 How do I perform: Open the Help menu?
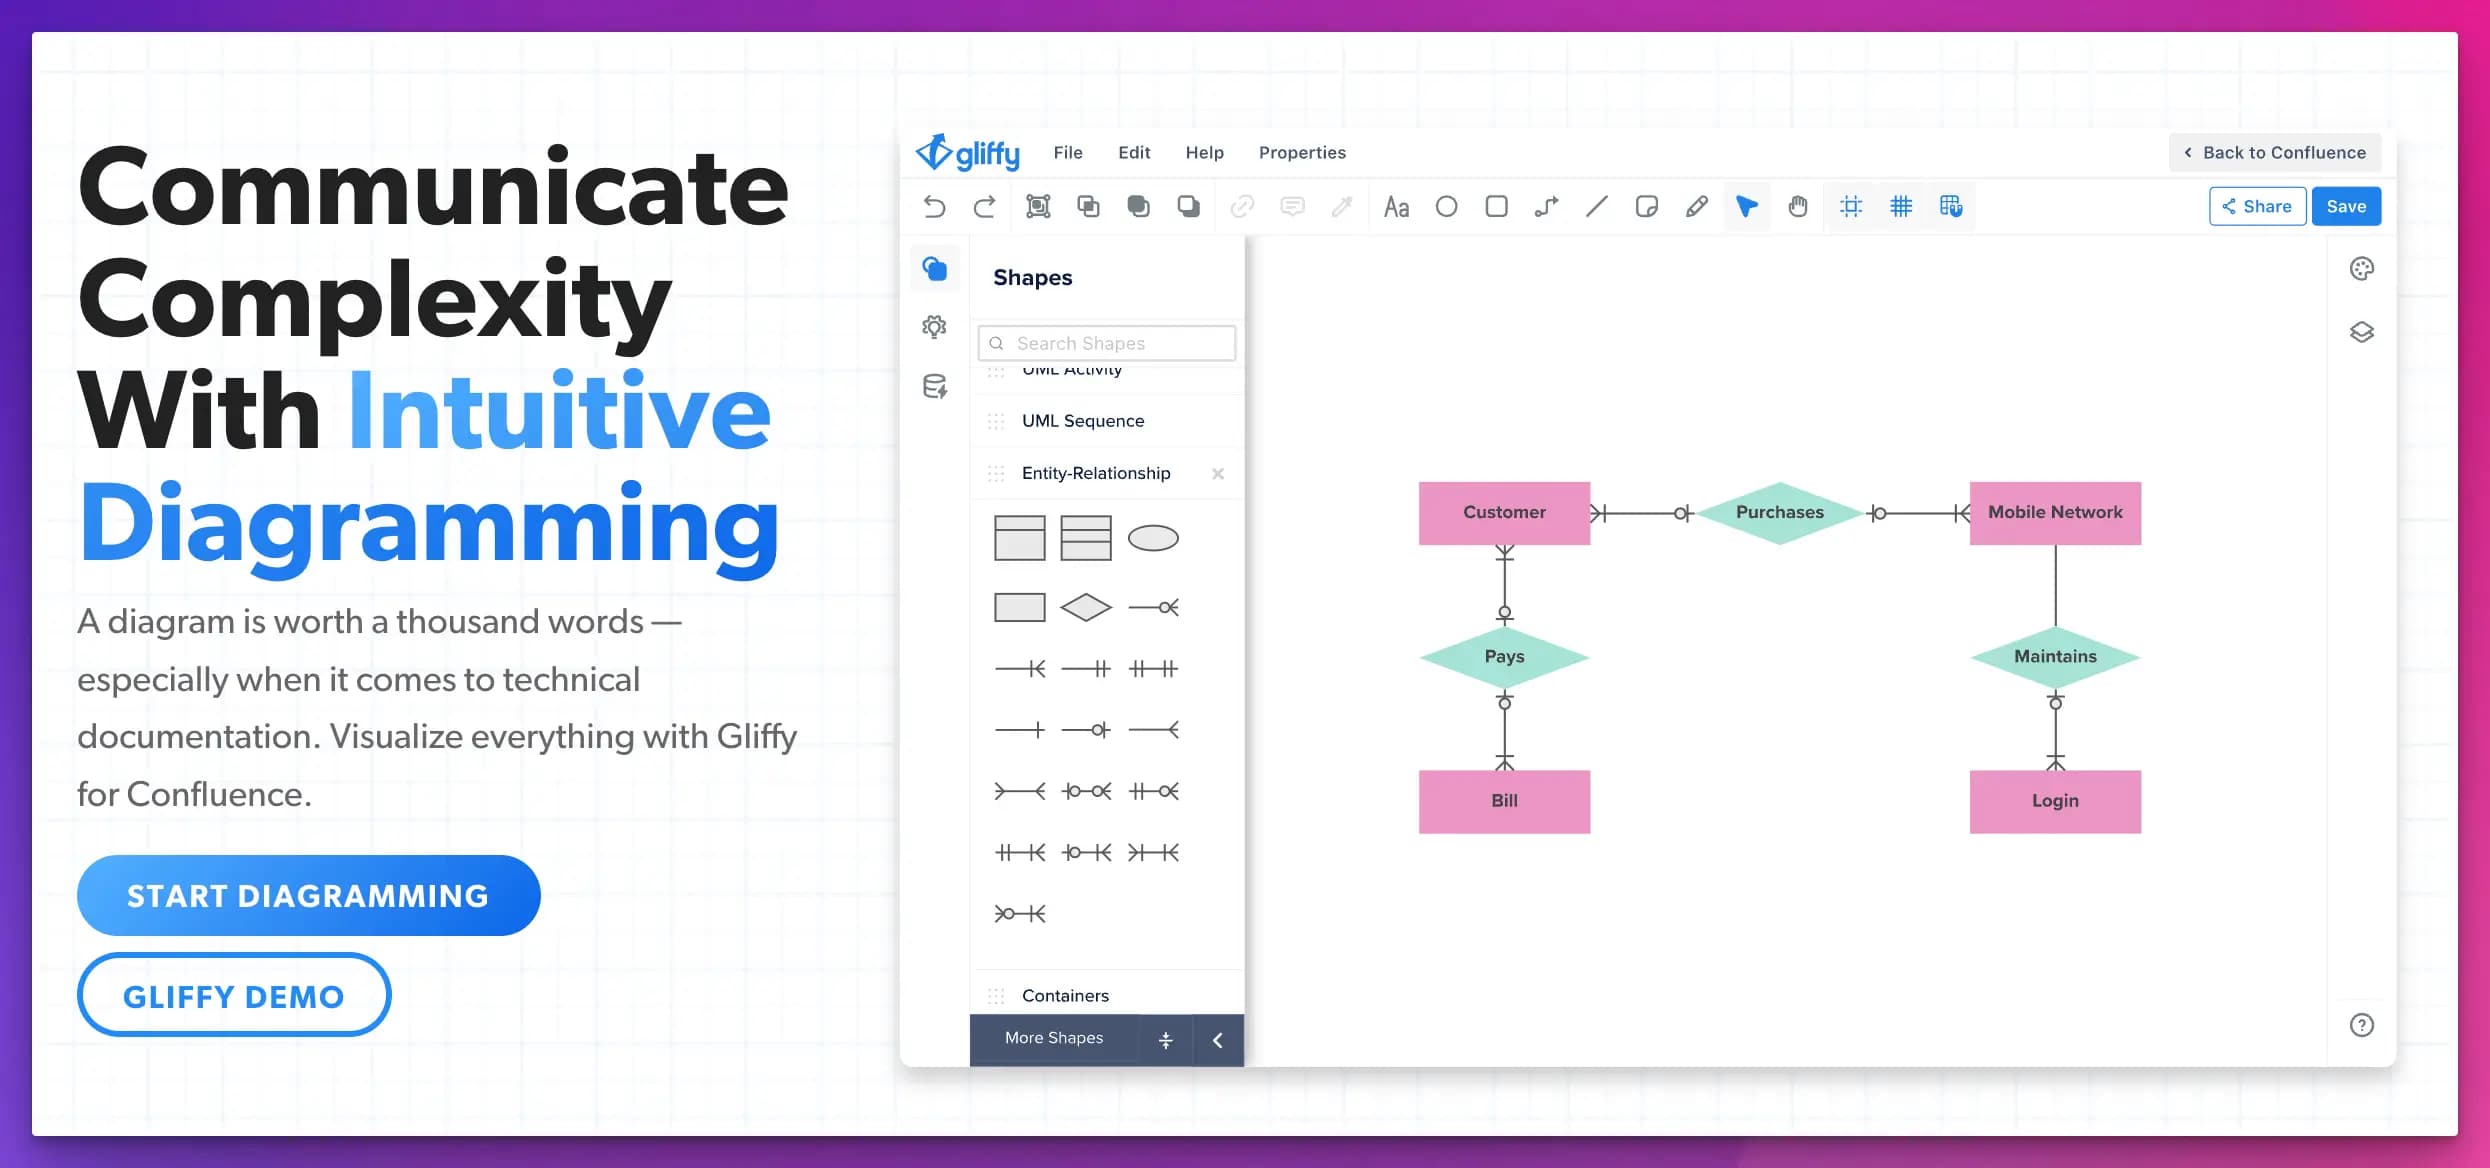click(x=1202, y=151)
